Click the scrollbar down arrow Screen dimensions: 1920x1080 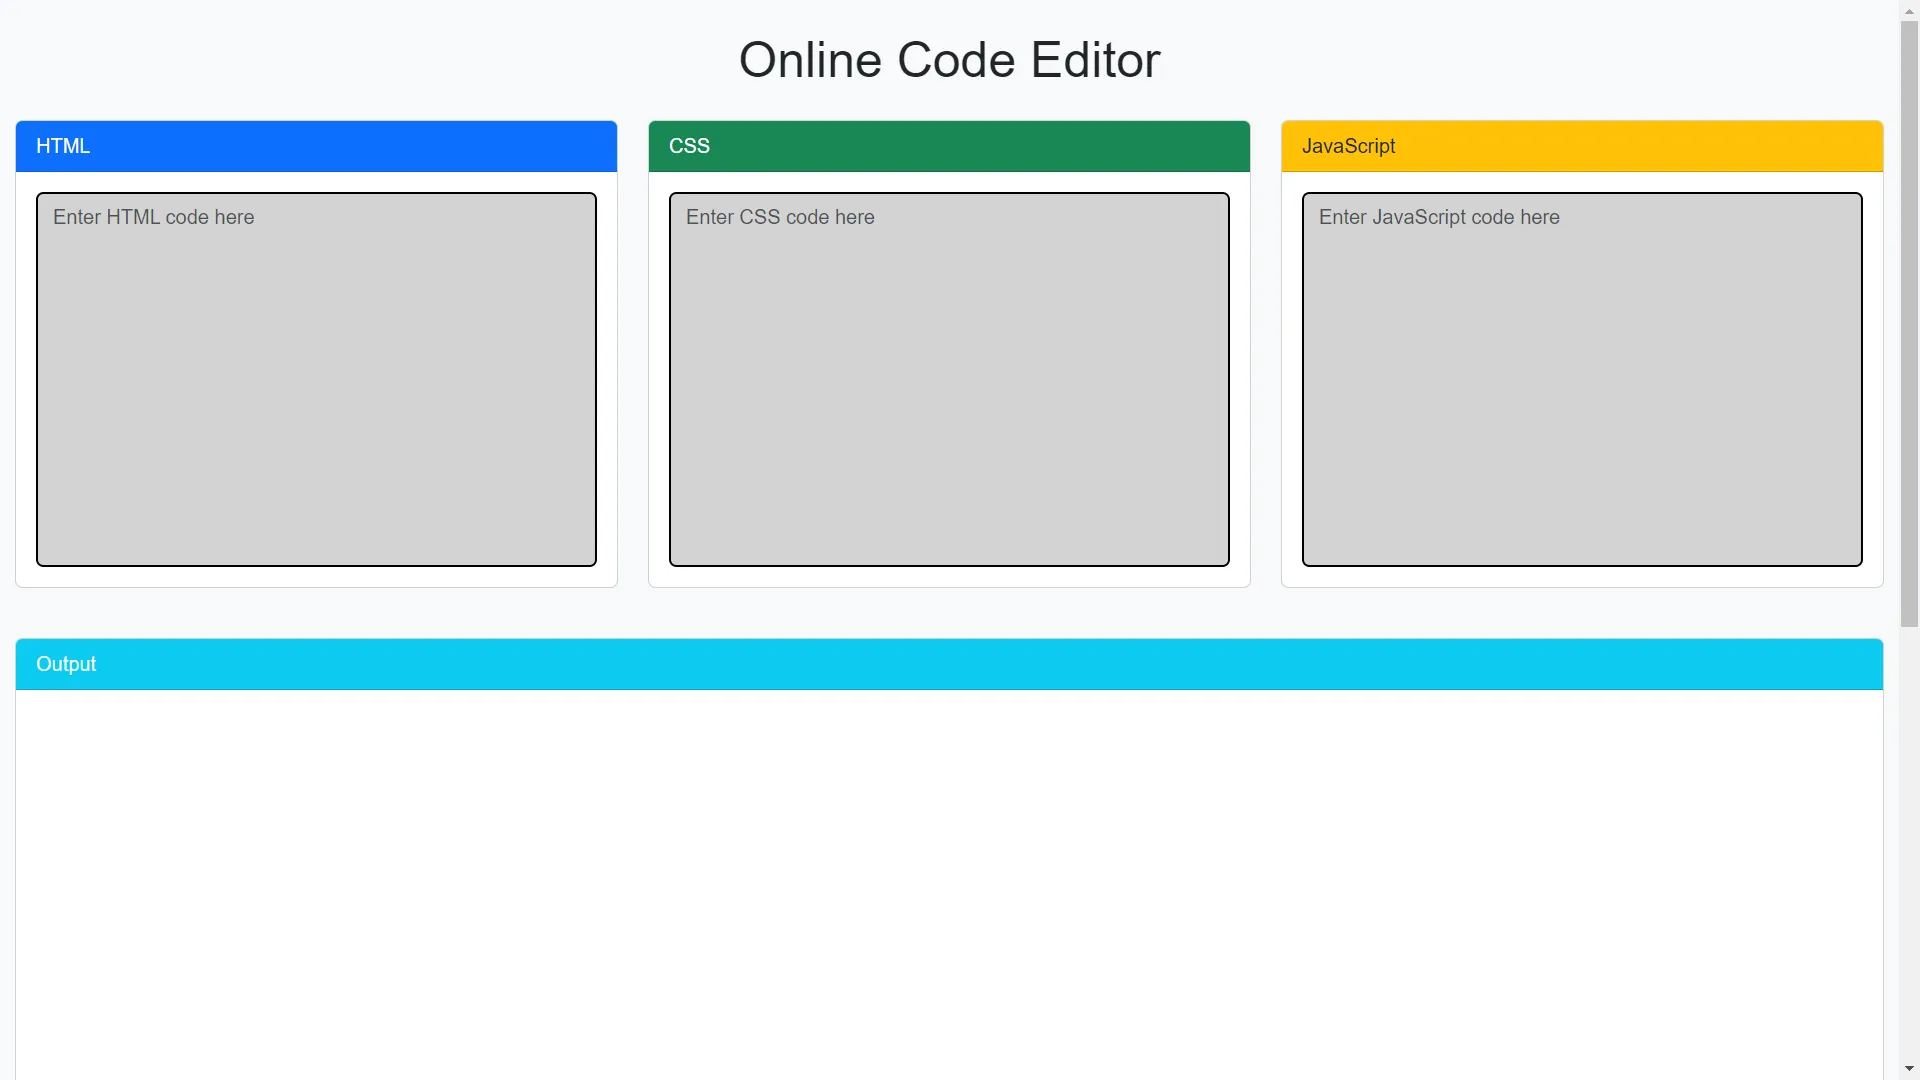(x=1909, y=1070)
